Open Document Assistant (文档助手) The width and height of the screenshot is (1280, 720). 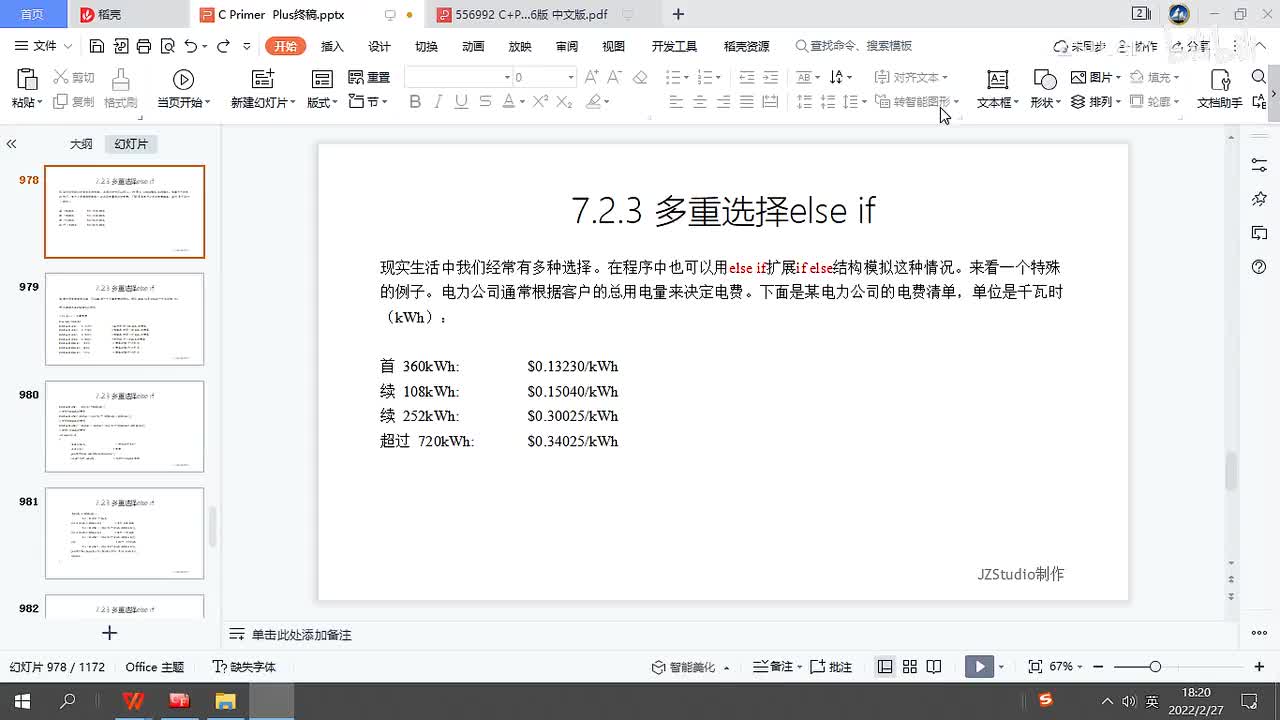point(1220,88)
